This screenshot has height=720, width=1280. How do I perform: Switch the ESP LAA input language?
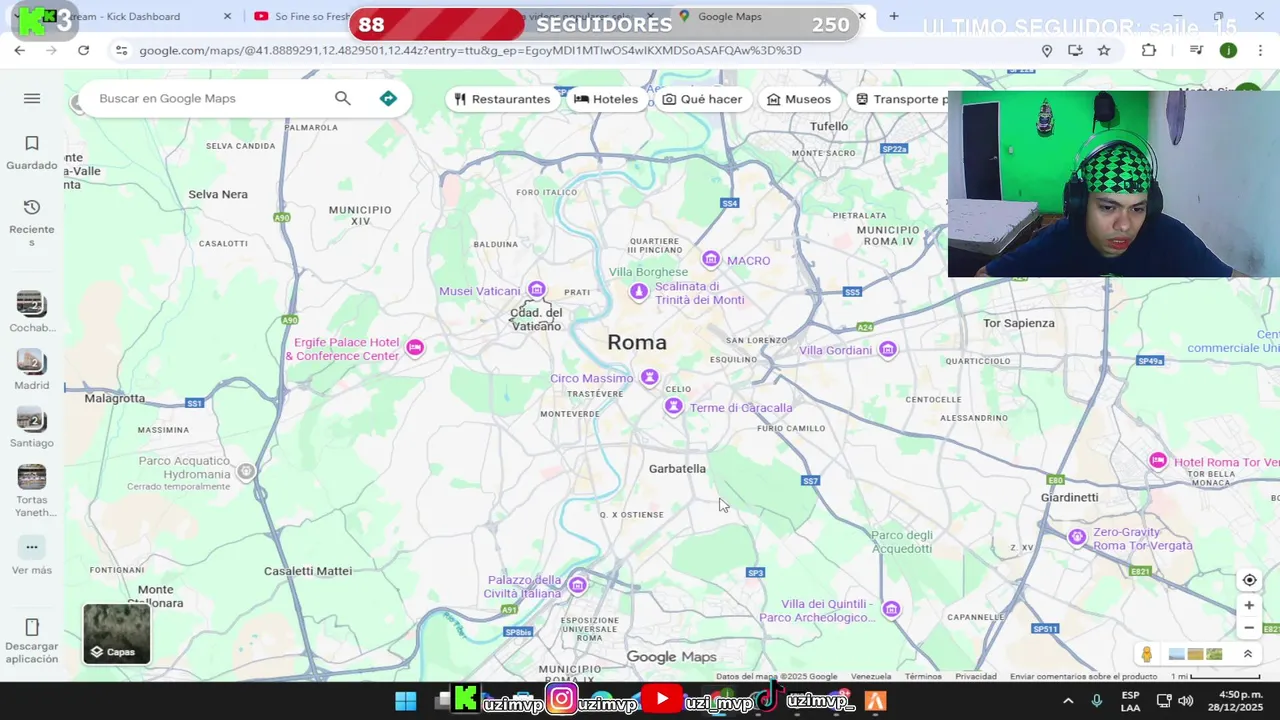click(x=1130, y=701)
